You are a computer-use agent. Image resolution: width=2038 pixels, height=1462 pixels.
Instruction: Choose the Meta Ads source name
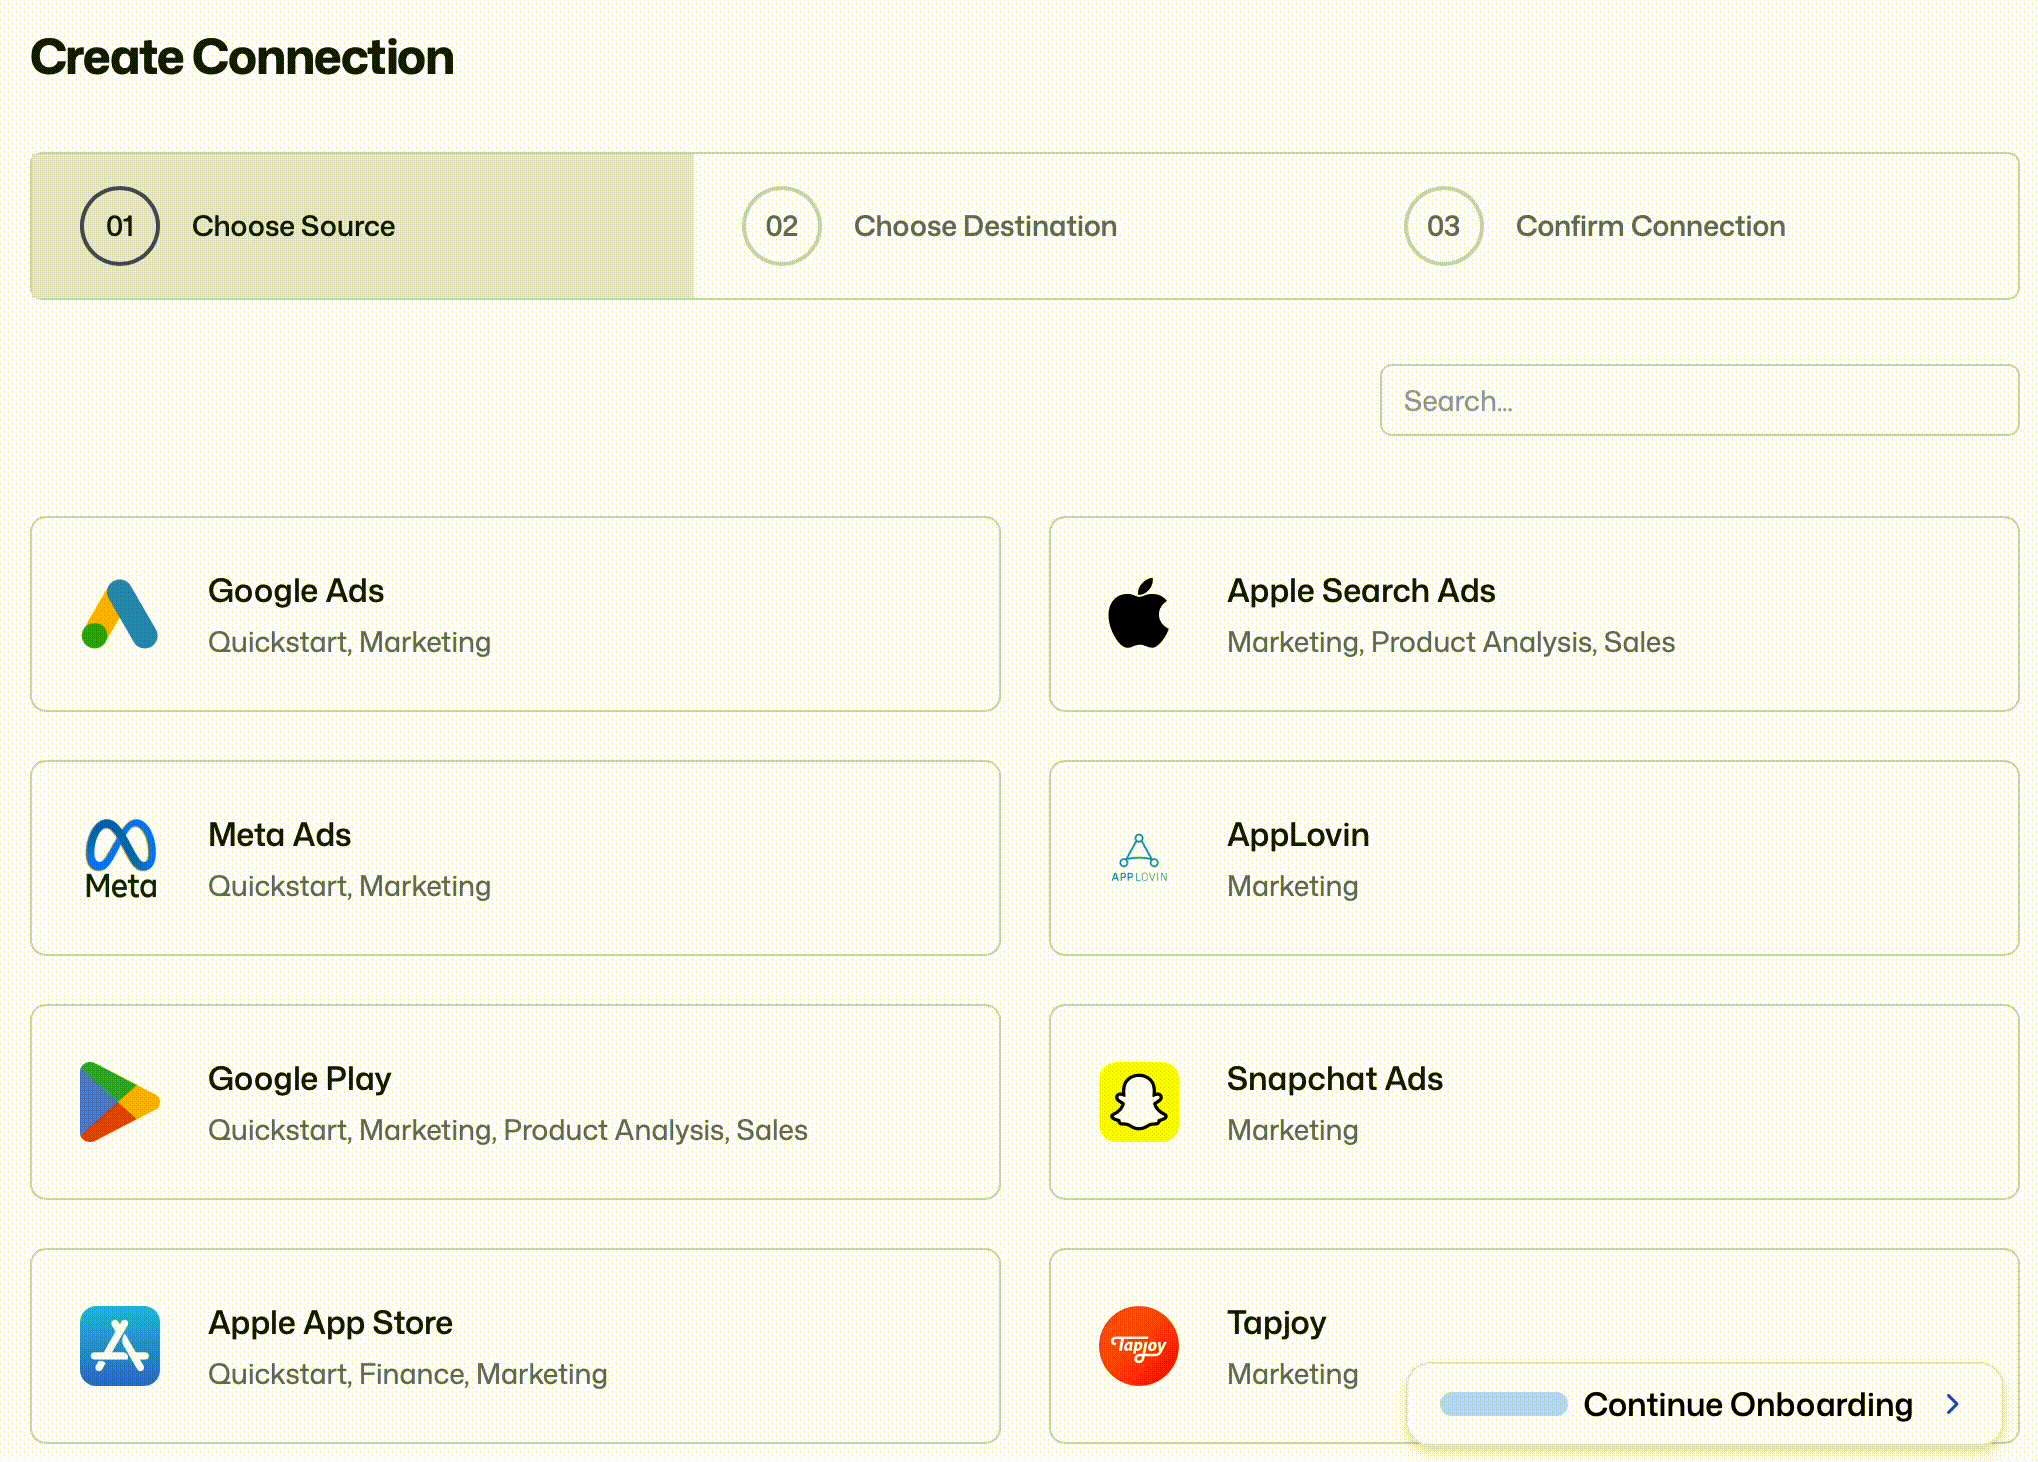280,835
